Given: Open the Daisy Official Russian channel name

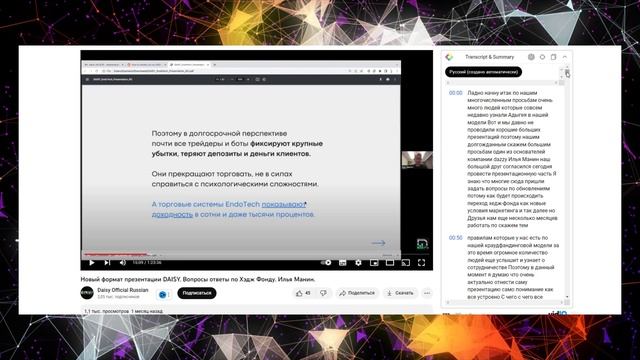Looking at the screenshot, I should tap(123, 290).
